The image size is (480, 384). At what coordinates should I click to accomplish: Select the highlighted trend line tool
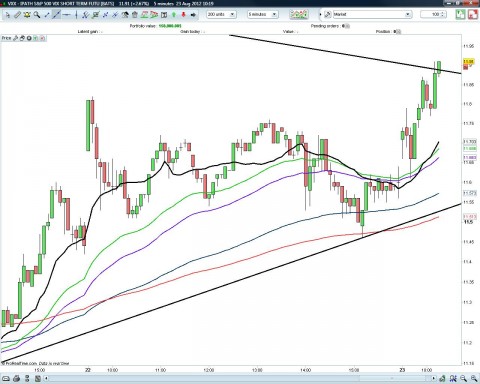[56, 15]
